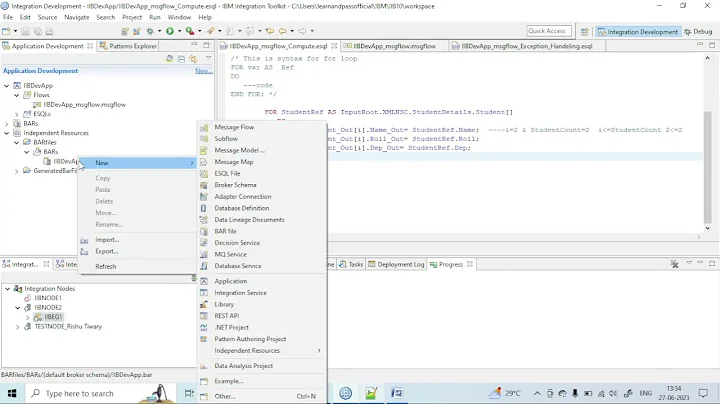Collapse the IIBNODE2 integration node
This screenshot has height=404, width=720.
(17, 308)
